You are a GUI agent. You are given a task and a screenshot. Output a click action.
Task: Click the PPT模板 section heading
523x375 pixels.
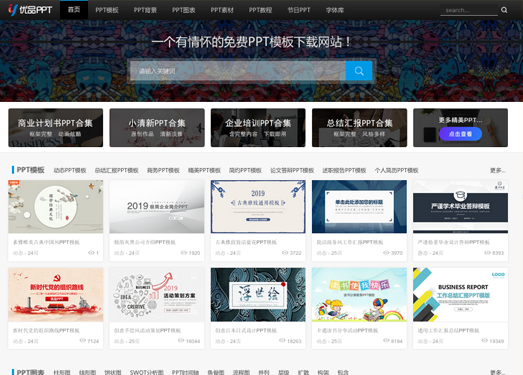coord(30,170)
